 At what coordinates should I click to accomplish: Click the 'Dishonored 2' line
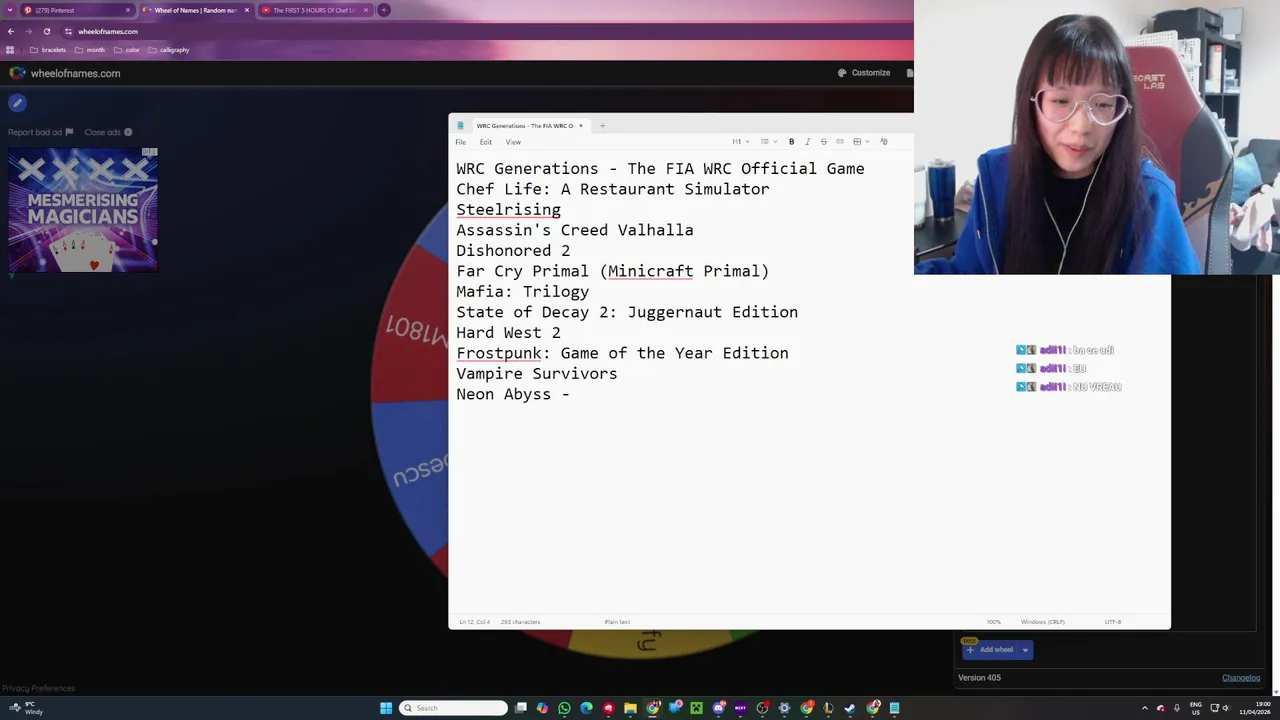pos(513,251)
